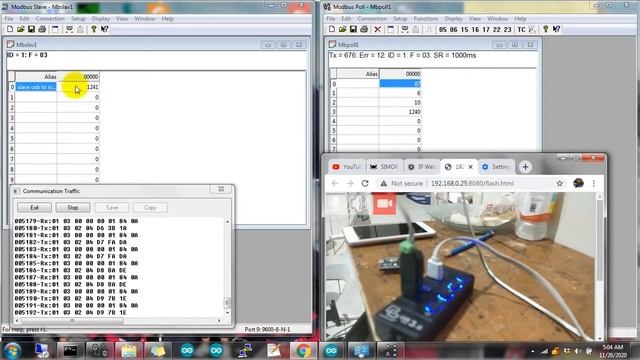Select slave row 0 alias cell
The image size is (640, 360).
tap(36, 87)
